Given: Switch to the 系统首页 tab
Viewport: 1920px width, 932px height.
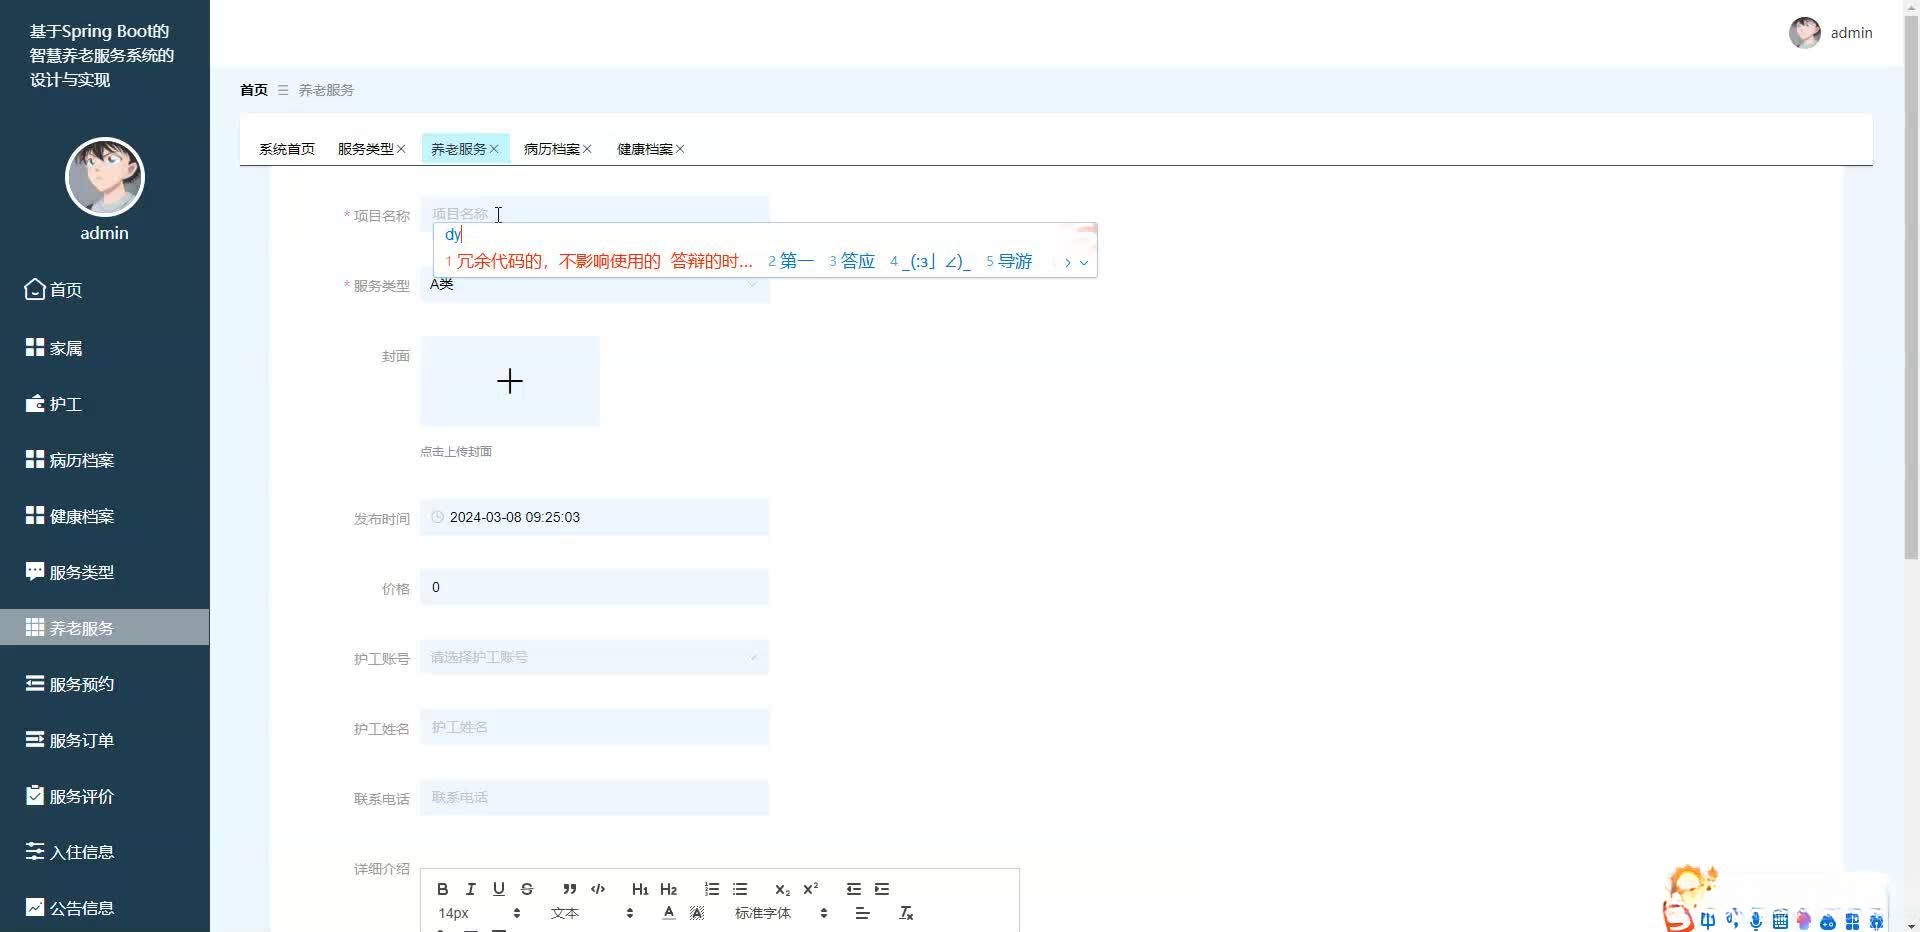Looking at the screenshot, I should pyautogui.click(x=287, y=149).
